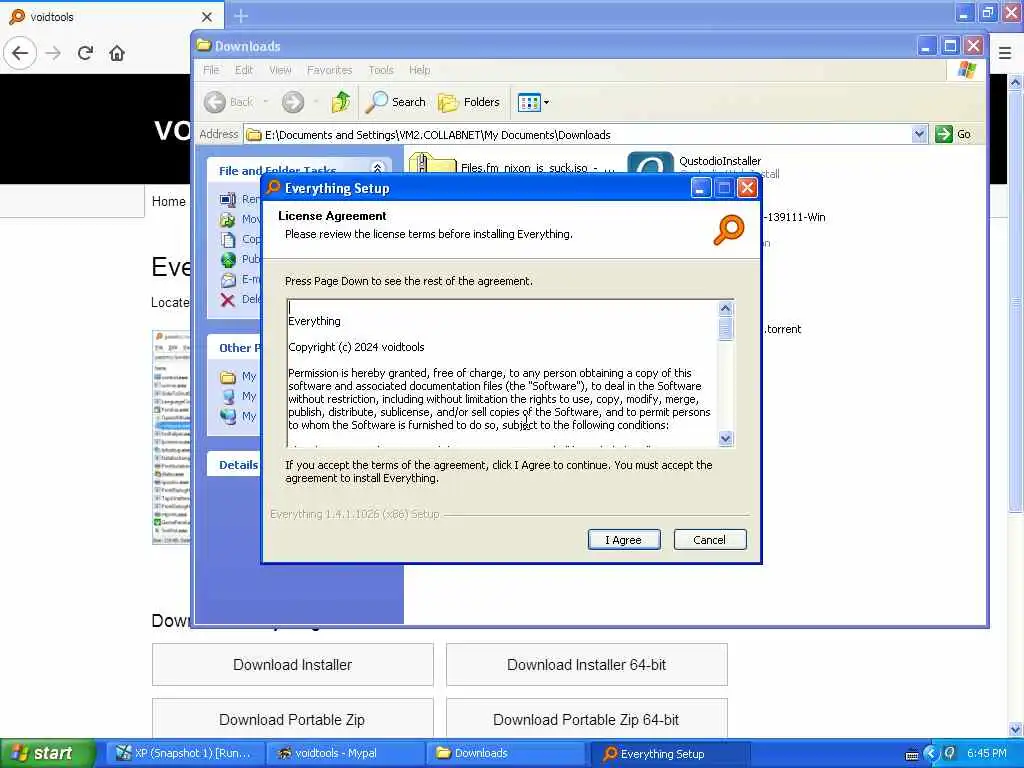Switch to XP (Snapshot 1) taskbar item
1024x768 pixels.
coord(186,753)
